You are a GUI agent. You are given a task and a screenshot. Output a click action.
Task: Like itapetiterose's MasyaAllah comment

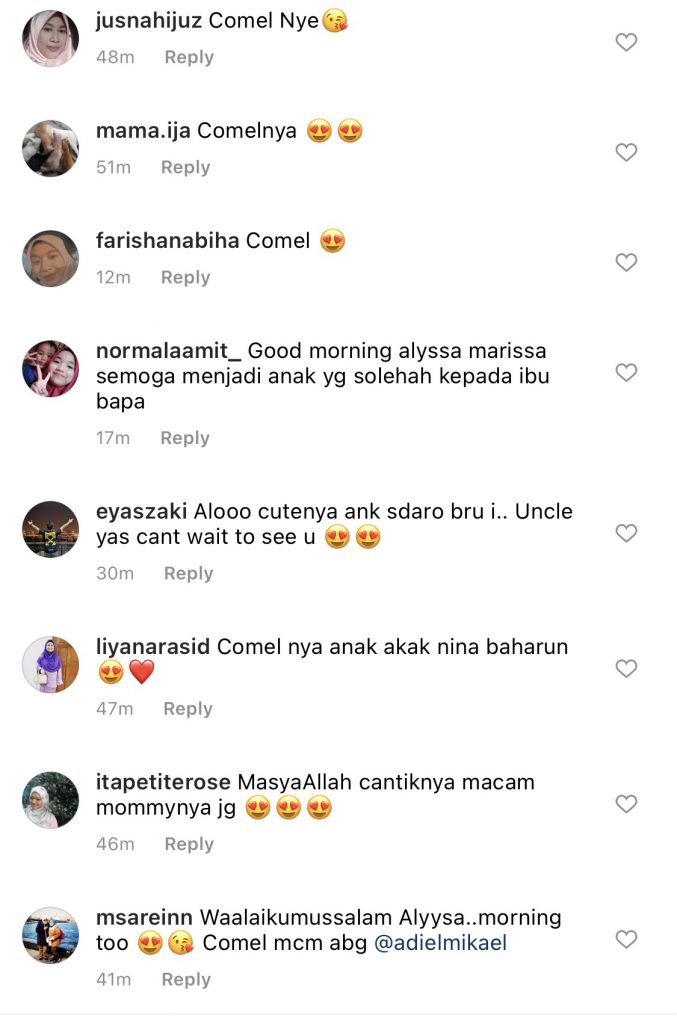tap(626, 804)
